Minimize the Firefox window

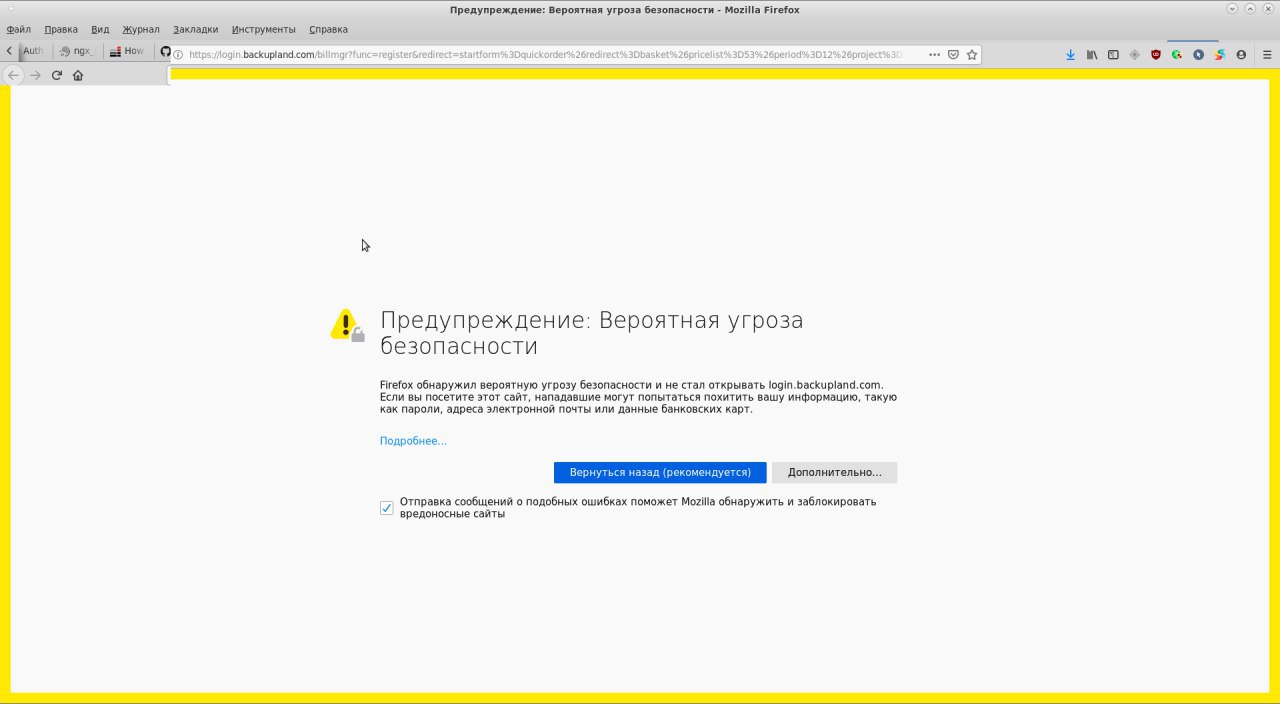tap(1233, 9)
